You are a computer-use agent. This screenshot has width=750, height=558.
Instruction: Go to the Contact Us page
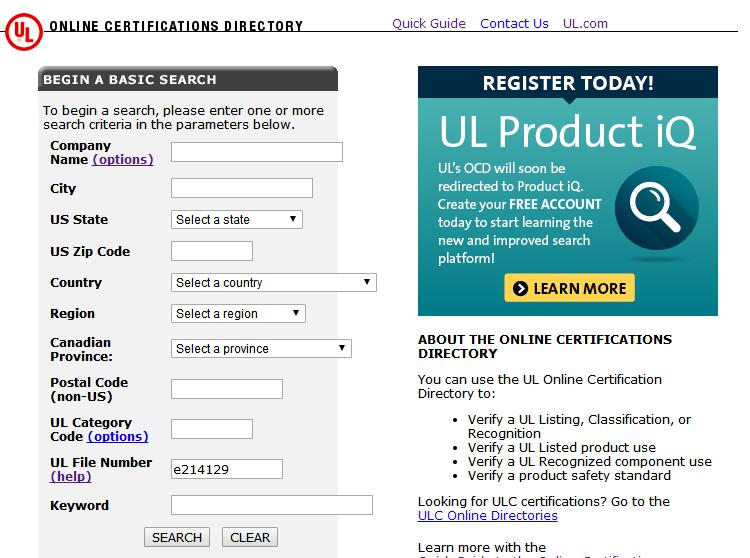click(x=514, y=23)
